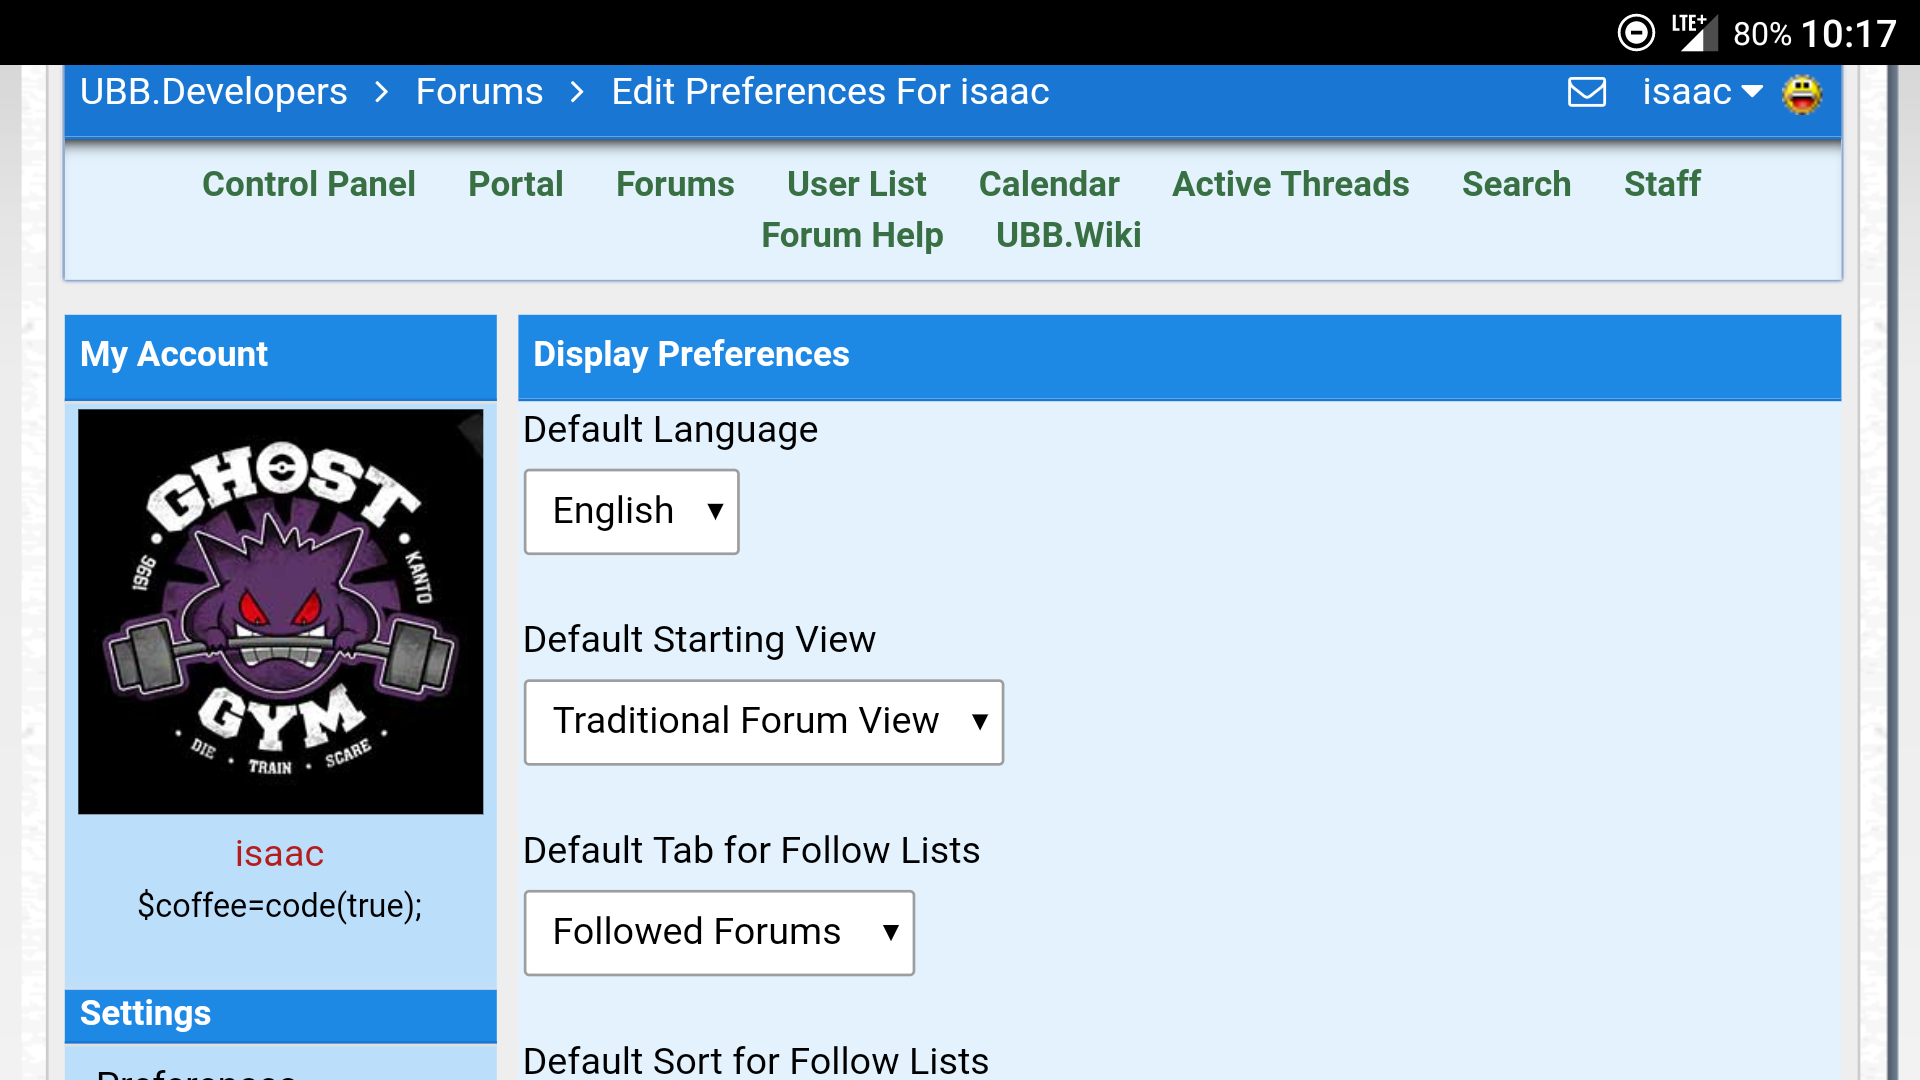Open Forum Help link
1920x1080 pixels.
[x=852, y=235]
